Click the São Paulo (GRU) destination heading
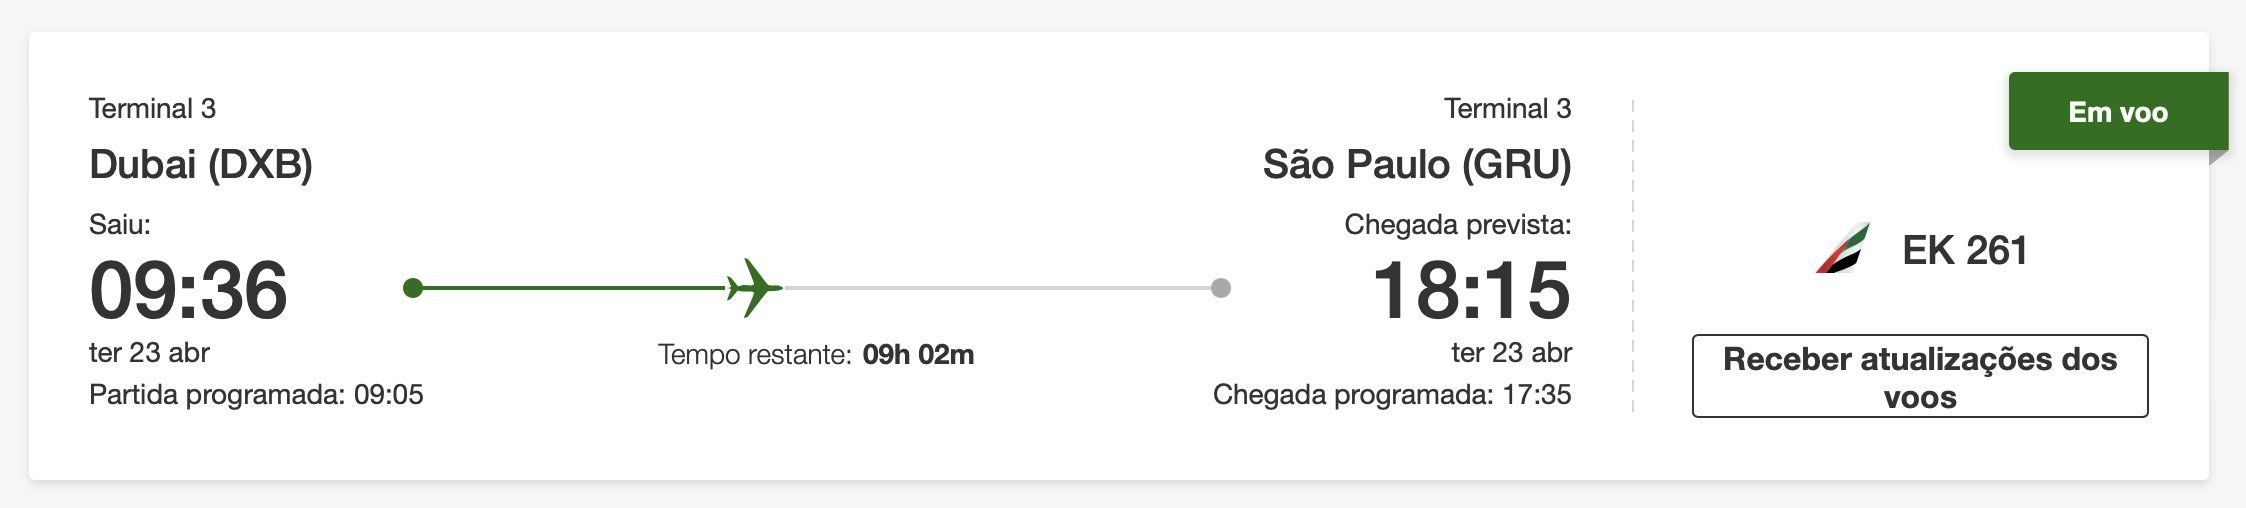Screen dimensions: 2246x508 click(x=1417, y=164)
